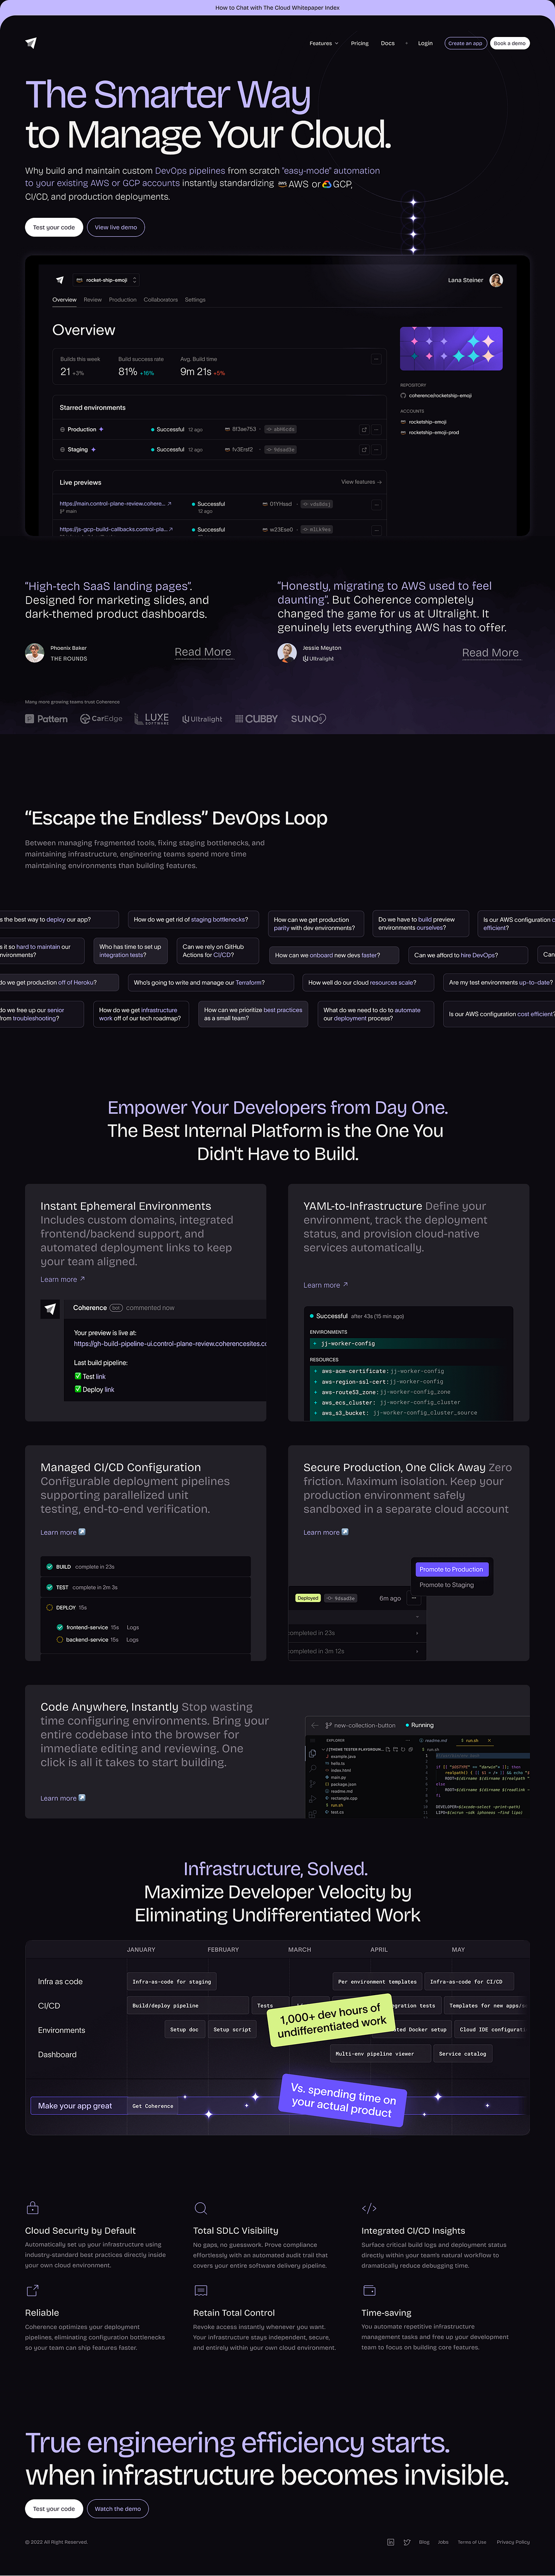Click Read More under Phoenix Baker's quote
This screenshot has width=555, height=2576.
(203, 652)
